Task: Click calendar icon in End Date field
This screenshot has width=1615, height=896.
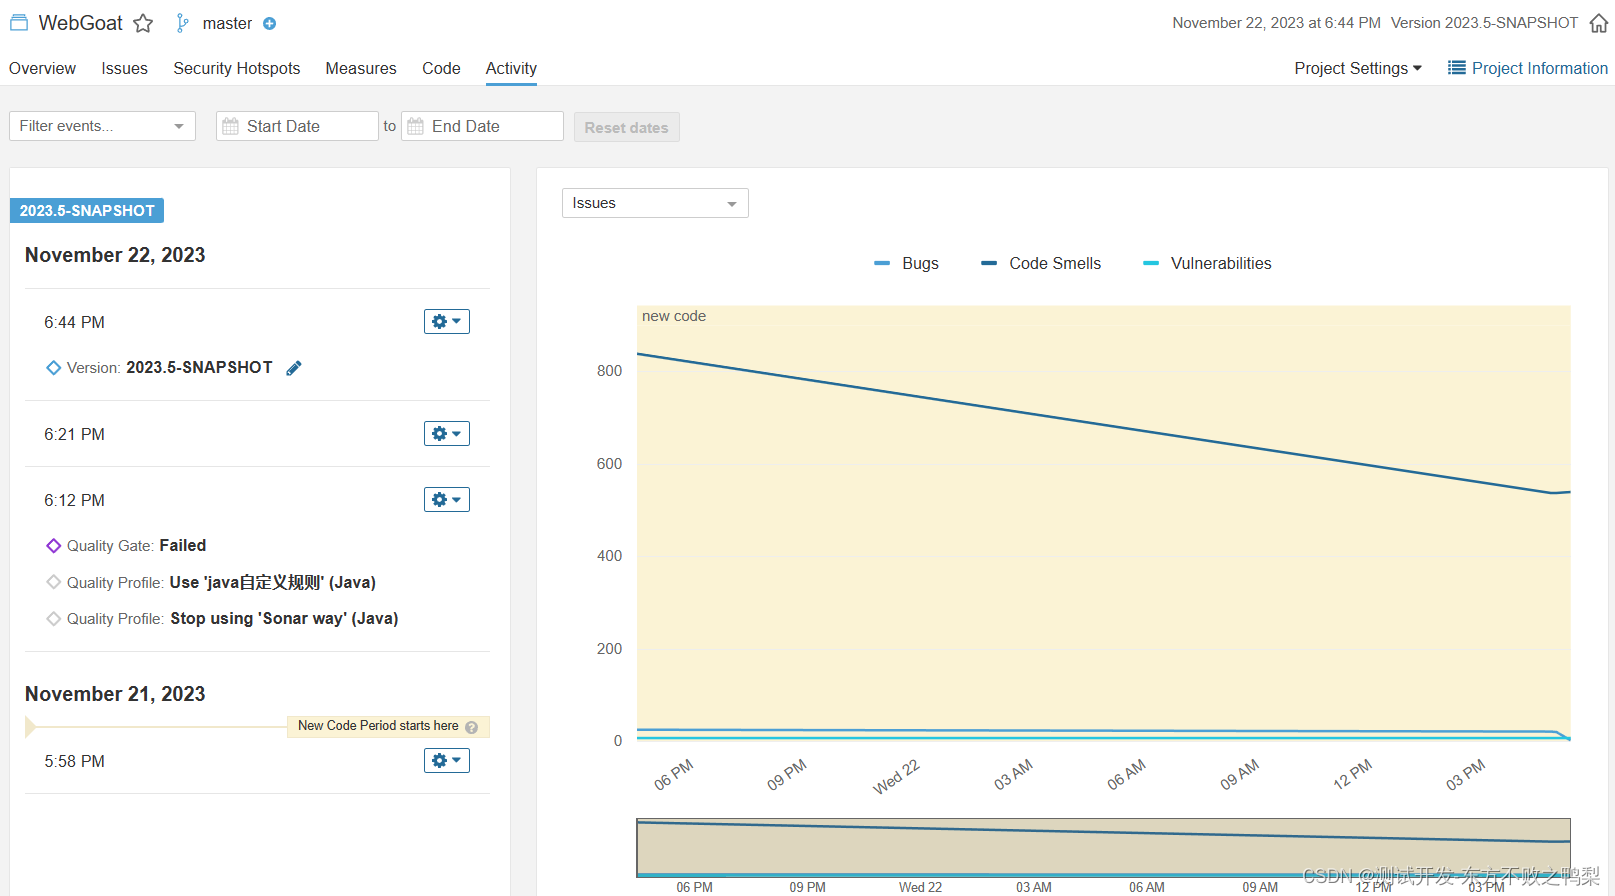Action: [416, 126]
